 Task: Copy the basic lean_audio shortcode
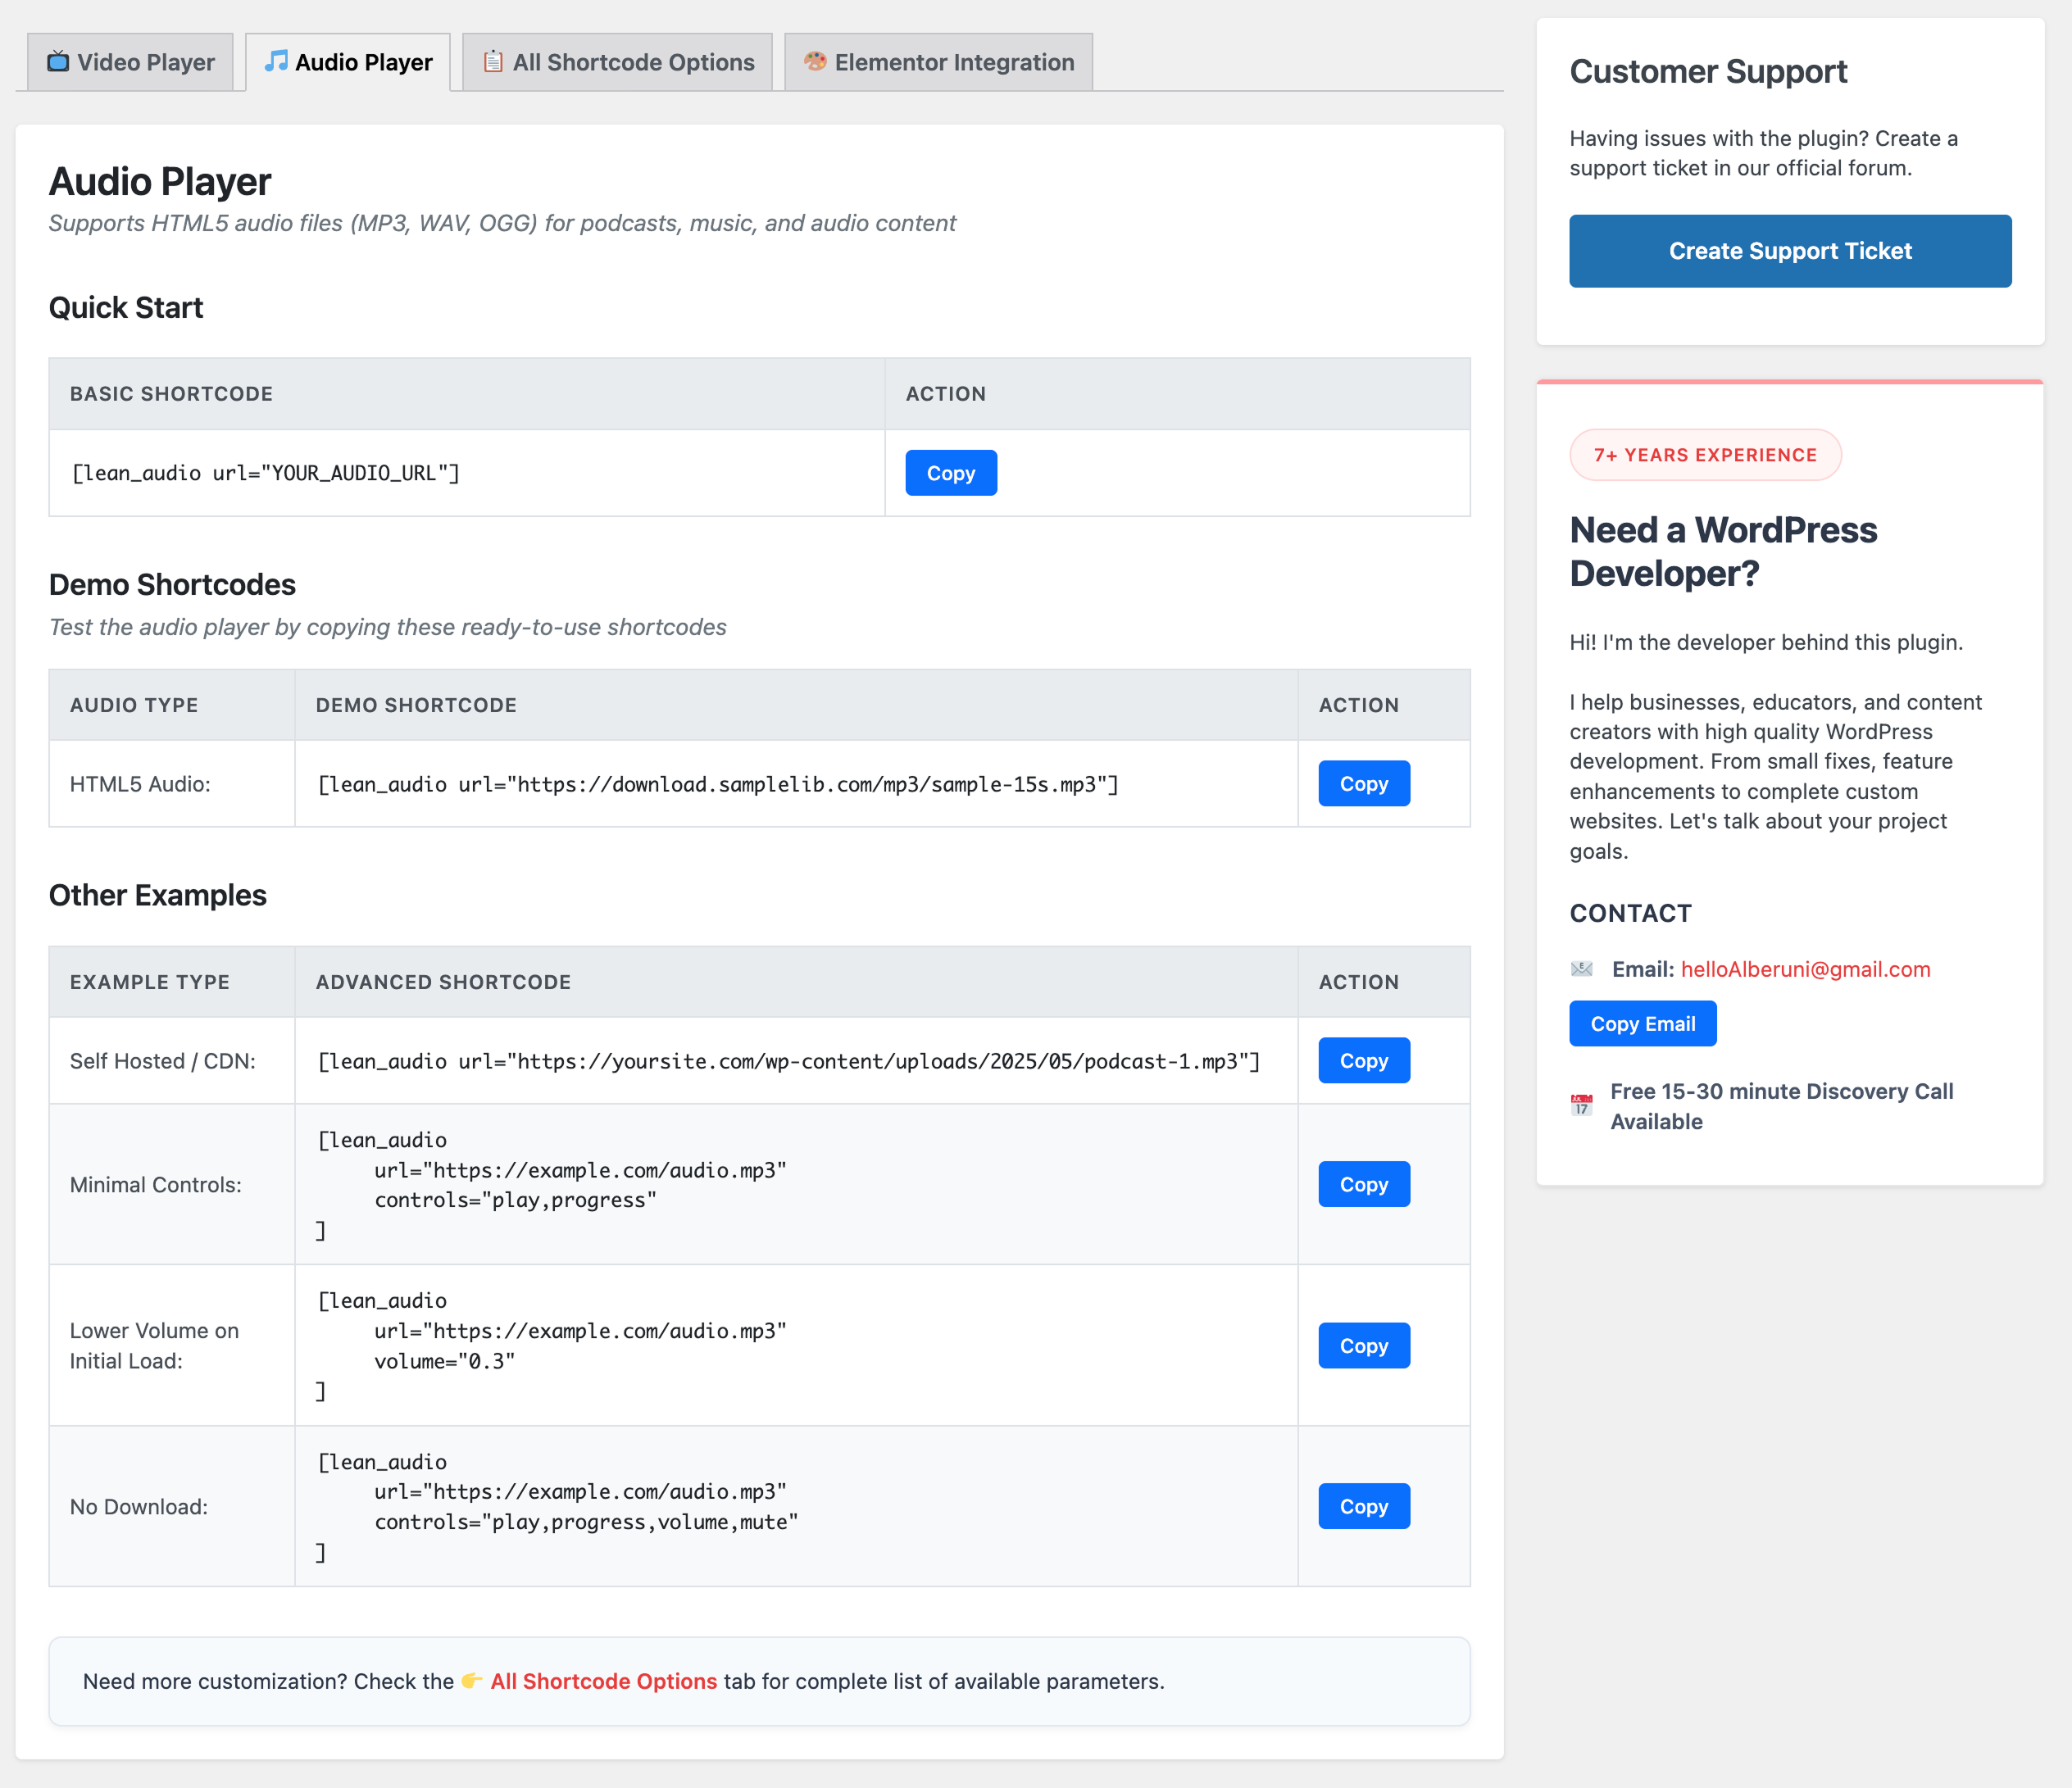pos(950,473)
